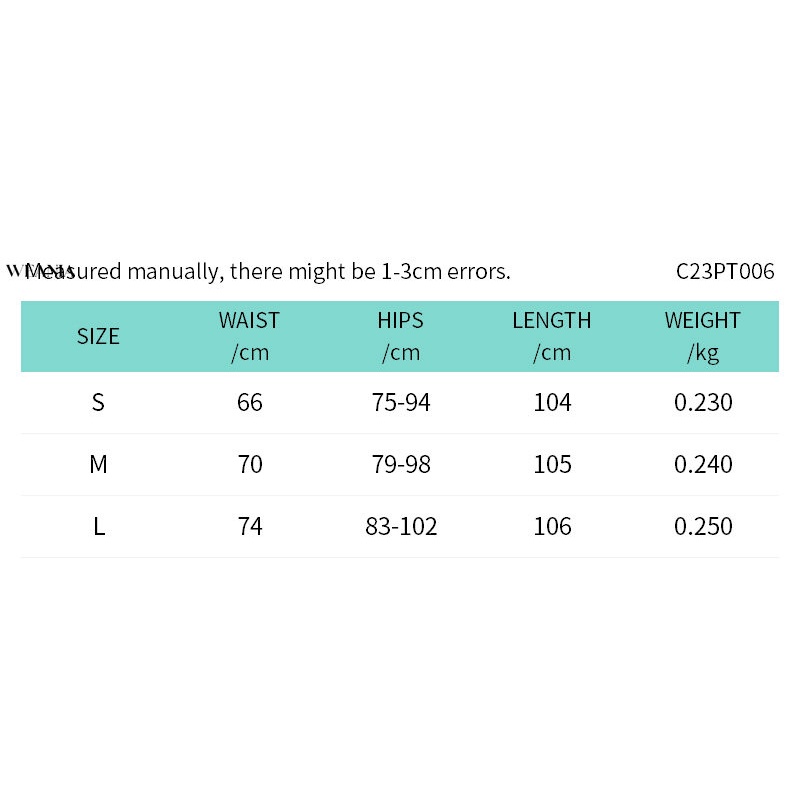Select the LENGTH /cm column header
Screen dimensions: 800x800
click(551, 336)
